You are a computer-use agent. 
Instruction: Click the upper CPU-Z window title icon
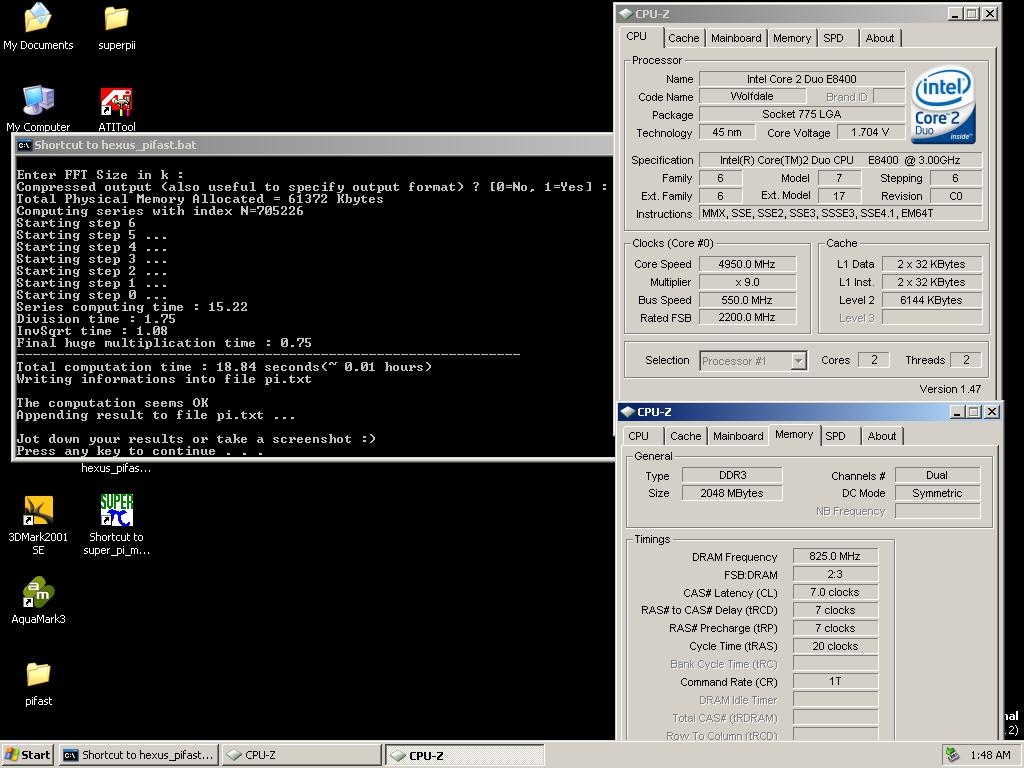click(626, 14)
